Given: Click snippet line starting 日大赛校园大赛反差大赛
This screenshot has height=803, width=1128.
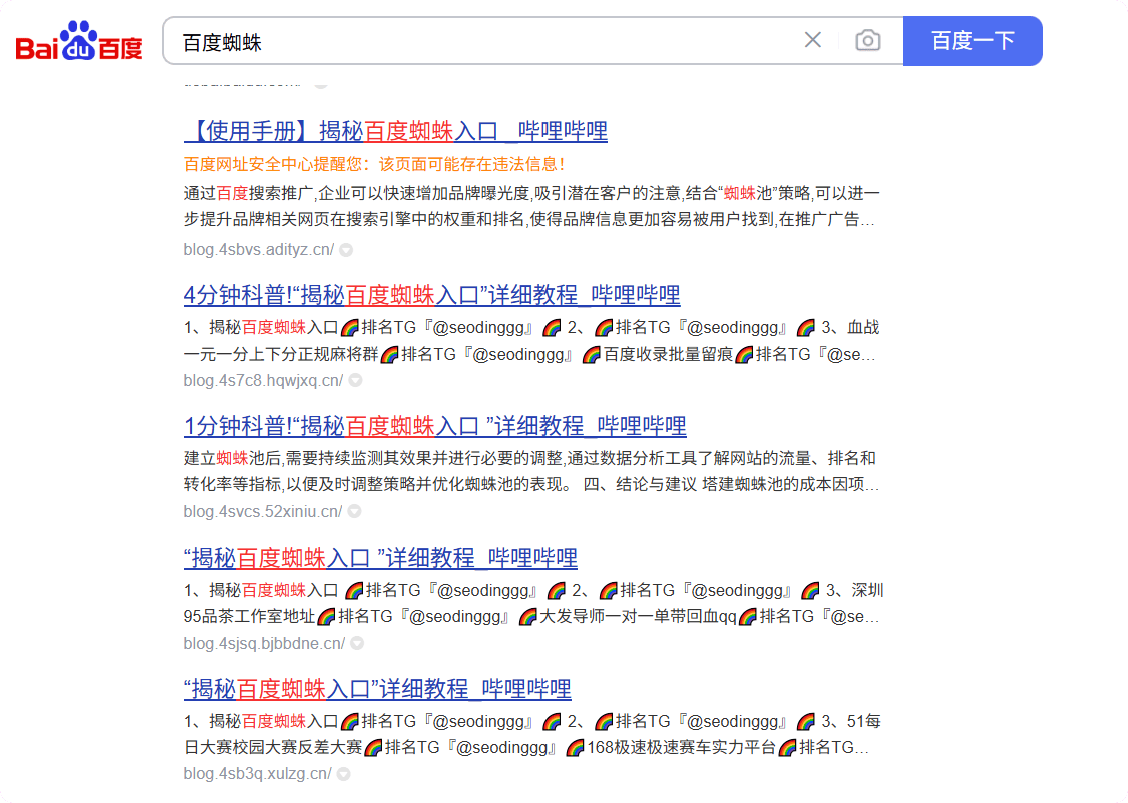Looking at the screenshot, I should click(x=526, y=748).
